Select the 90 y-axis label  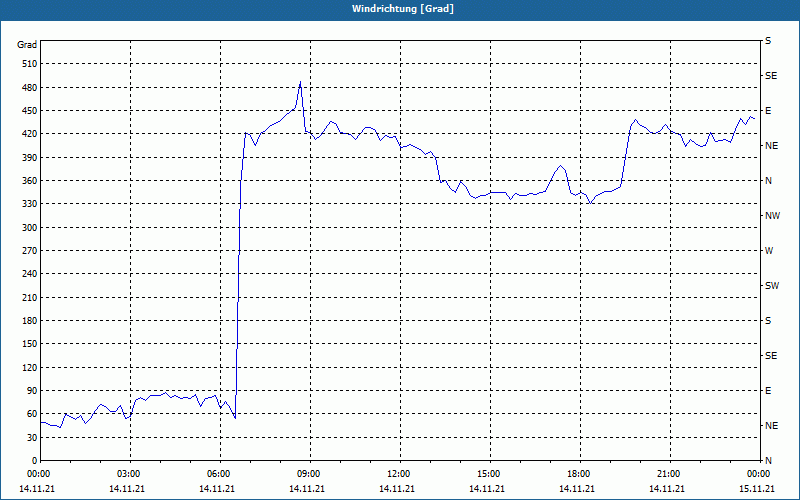(x=32, y=391)
